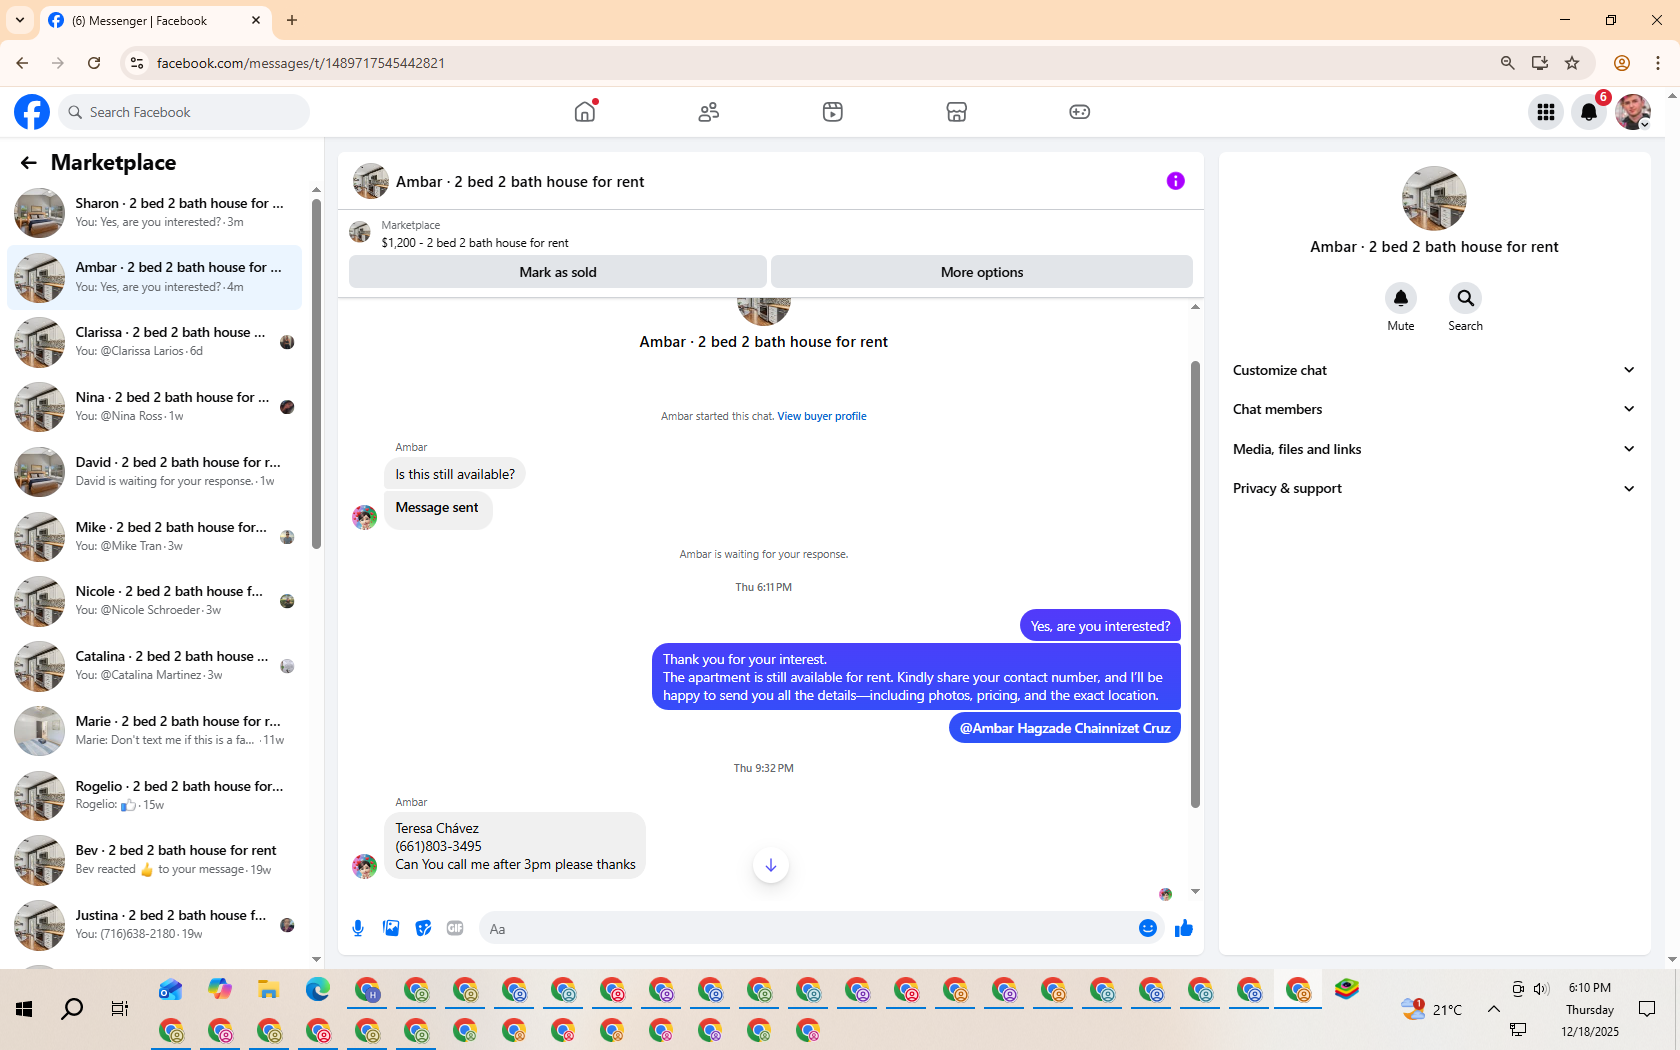Screen dimensions: 1680x1050
Task: Choose a sticker from the sticker icon
Action: [424, 929]
